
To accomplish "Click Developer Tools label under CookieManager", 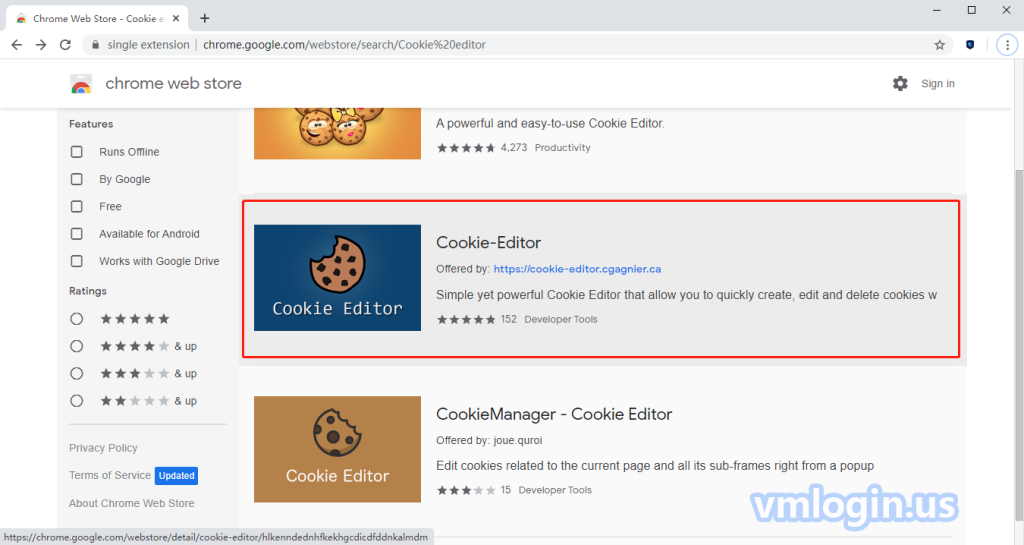I will pyautogui.click(x=555, y=490).
